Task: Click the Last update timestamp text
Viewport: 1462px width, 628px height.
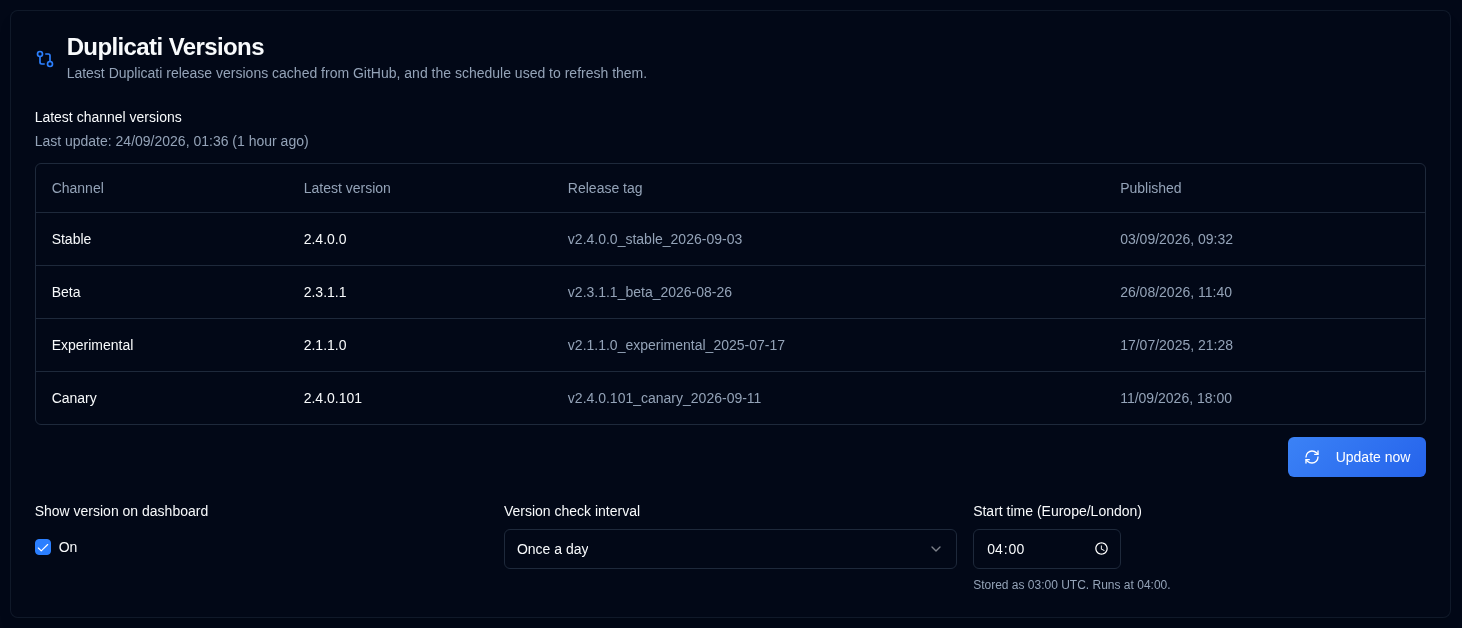Action: click(x=172, y=141)
